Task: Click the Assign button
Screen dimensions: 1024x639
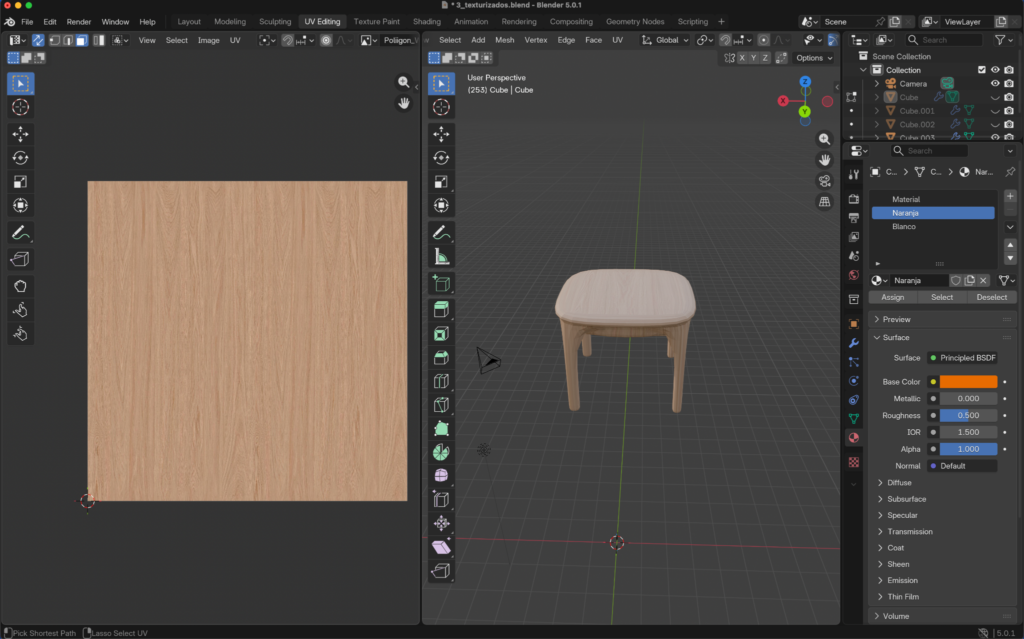Action: tap(892, 297)
